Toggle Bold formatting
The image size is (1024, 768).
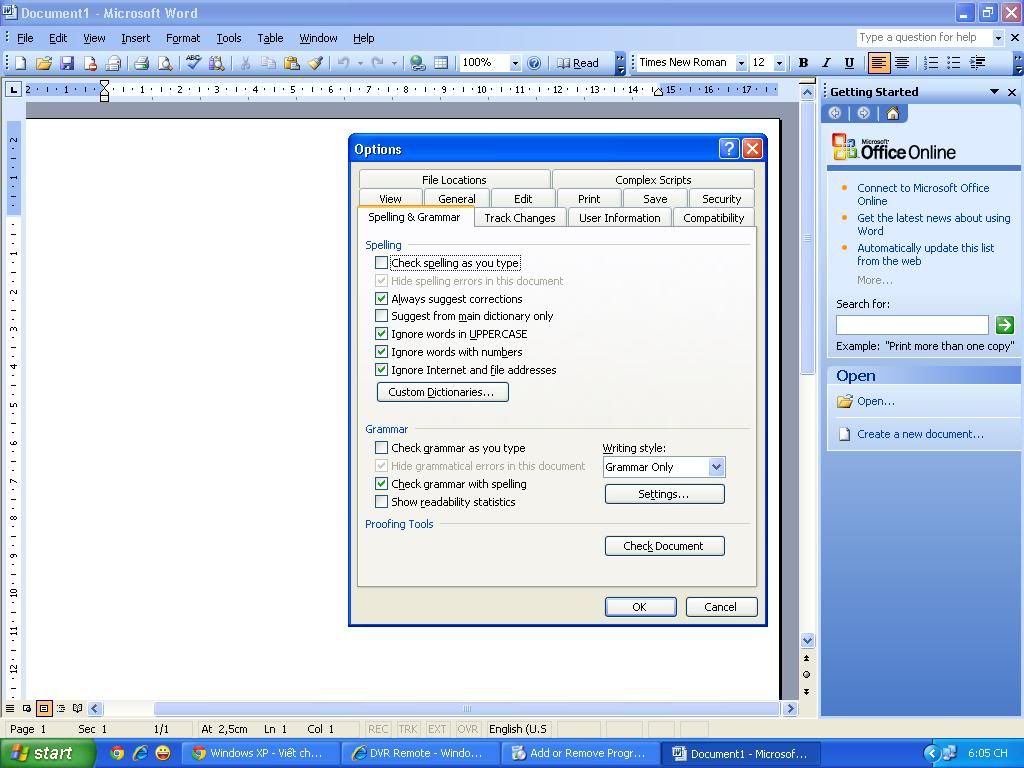803,63
